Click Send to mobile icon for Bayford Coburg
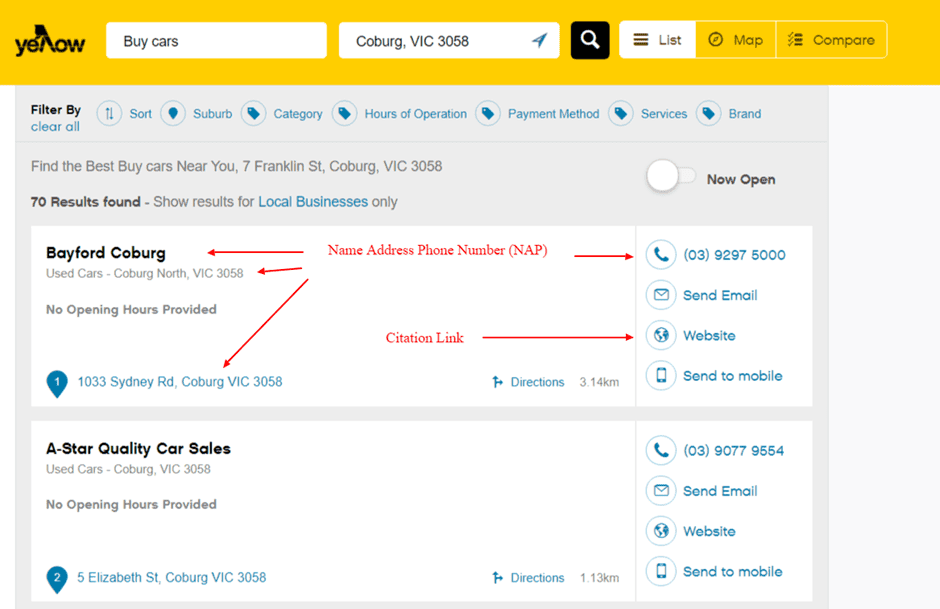 (x=660, y=376)
